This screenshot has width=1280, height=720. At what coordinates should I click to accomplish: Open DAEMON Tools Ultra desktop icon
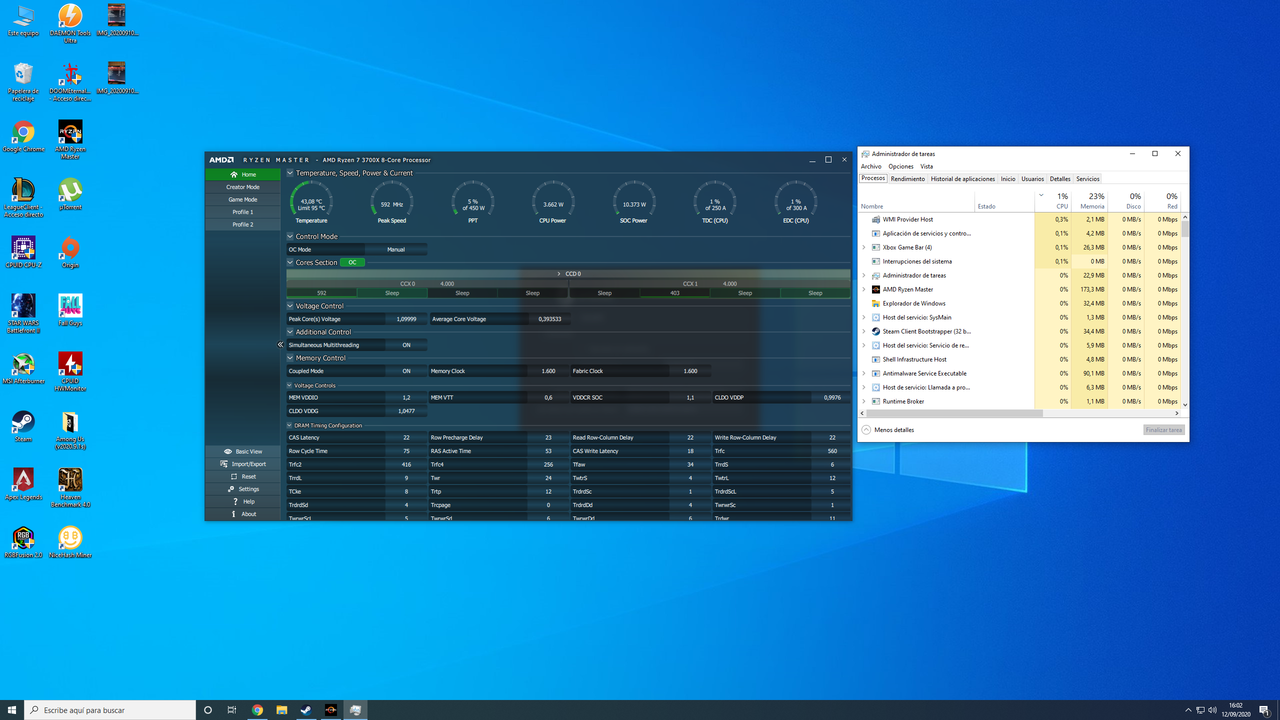pyautogui.click(x=70, y=22)
